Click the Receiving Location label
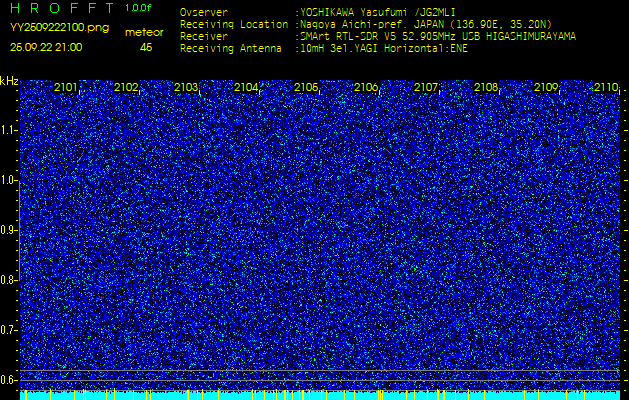 234,24
